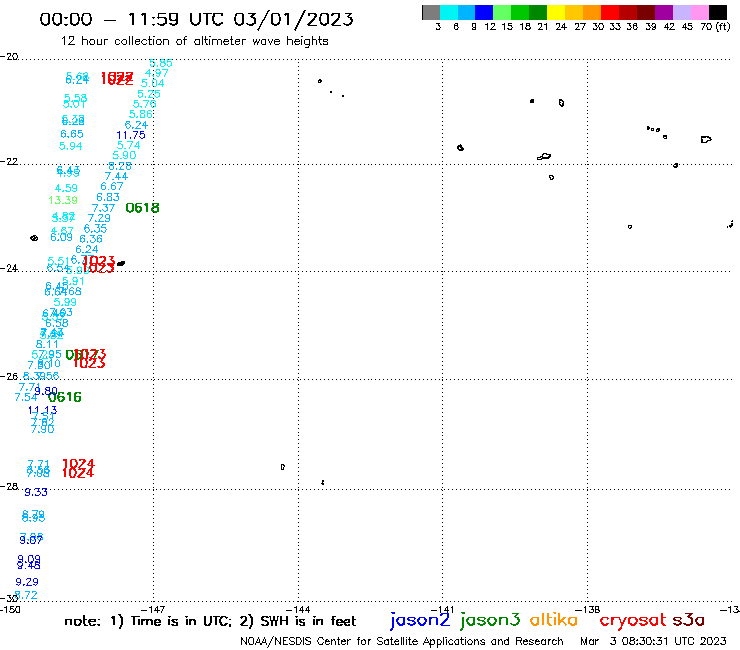Image resolution: width=740 pixels, height=650 pixels.
Task: Click the blue "11.13" wave height value
Action: [x=42, y=410]
